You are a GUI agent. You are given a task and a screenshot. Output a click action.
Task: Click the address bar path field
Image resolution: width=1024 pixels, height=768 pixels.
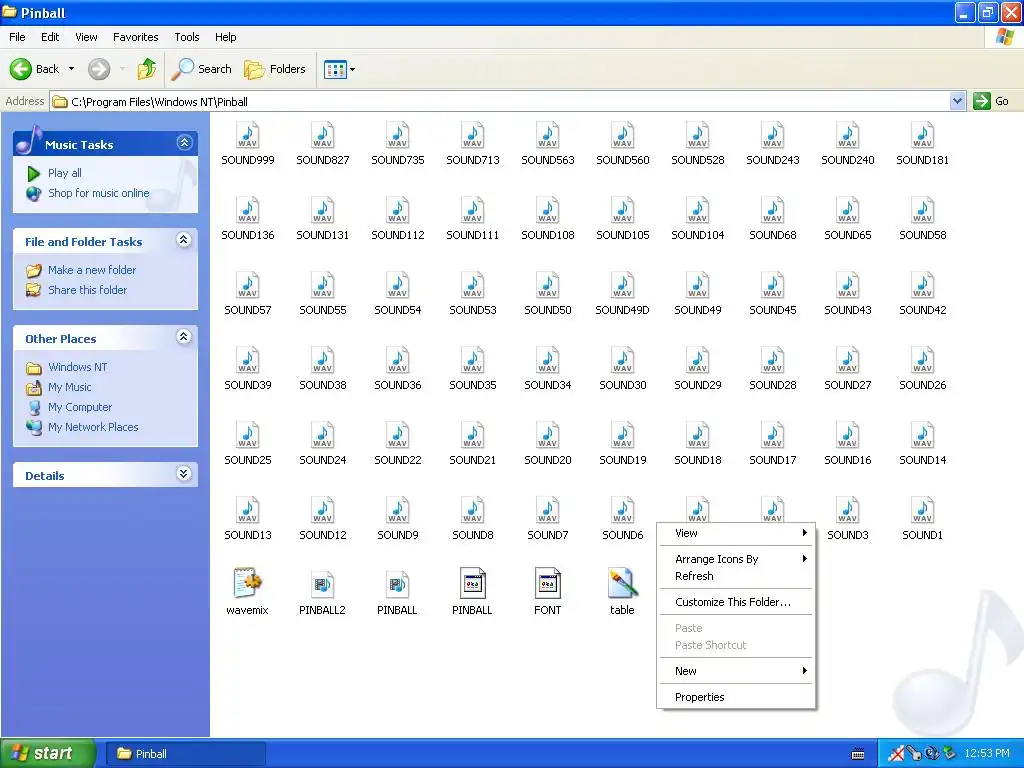(501, 101)
